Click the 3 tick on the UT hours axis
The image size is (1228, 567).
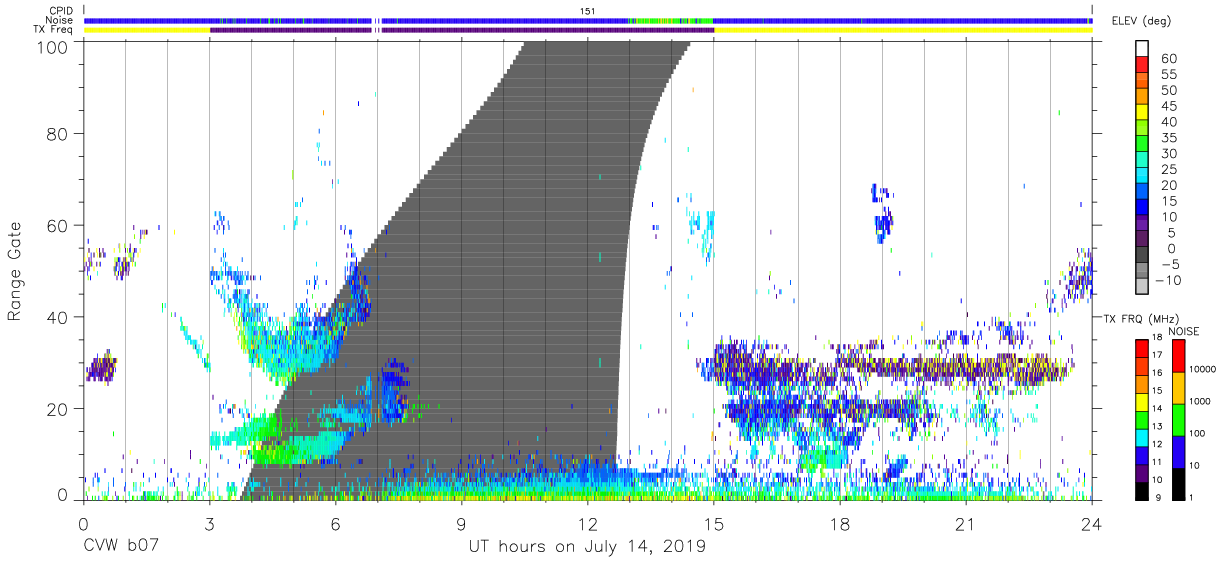pyautogui.click(x=209, y=524)
